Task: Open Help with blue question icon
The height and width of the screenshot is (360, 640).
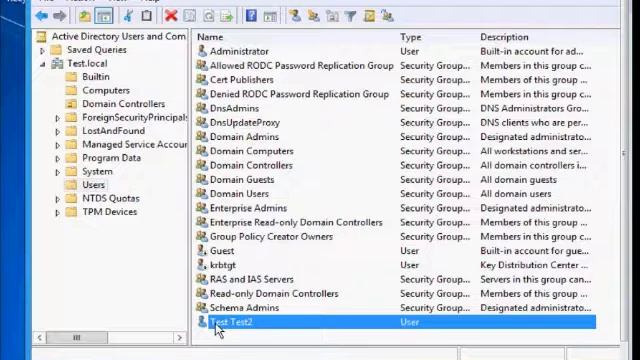Action: point(251,16)
